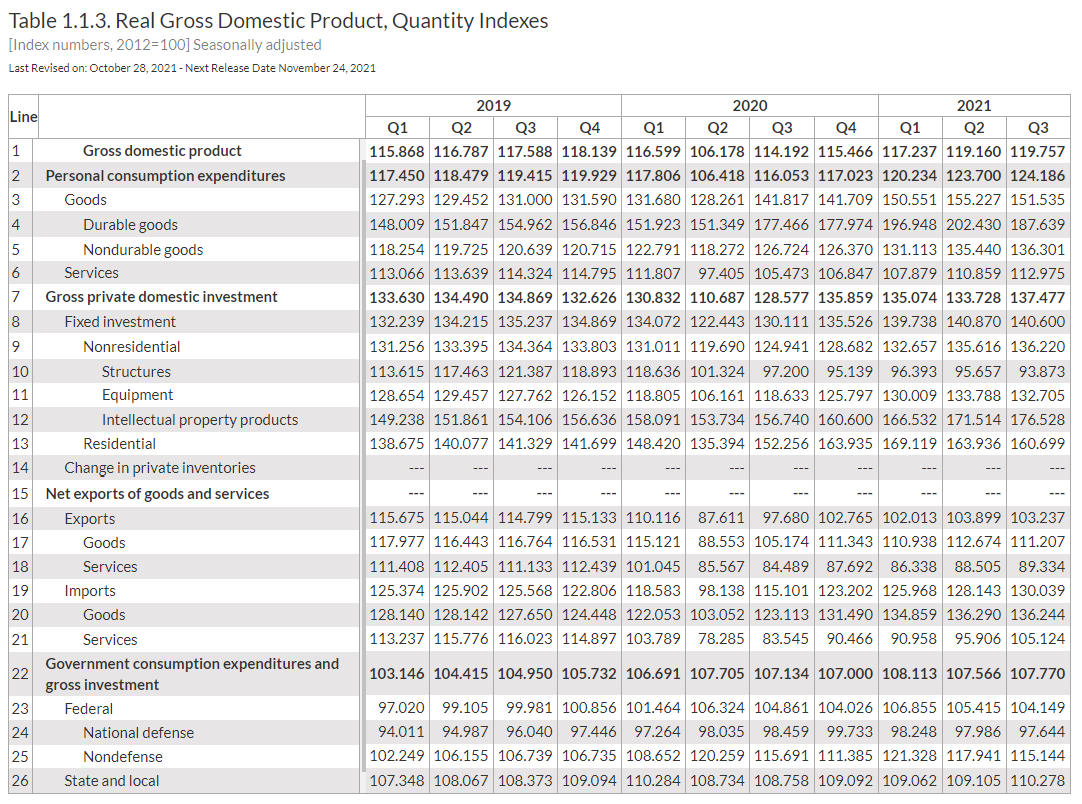Select the National defense row label
The height and width of the screenshot is (804, 1082).
[x=138, y=733]
